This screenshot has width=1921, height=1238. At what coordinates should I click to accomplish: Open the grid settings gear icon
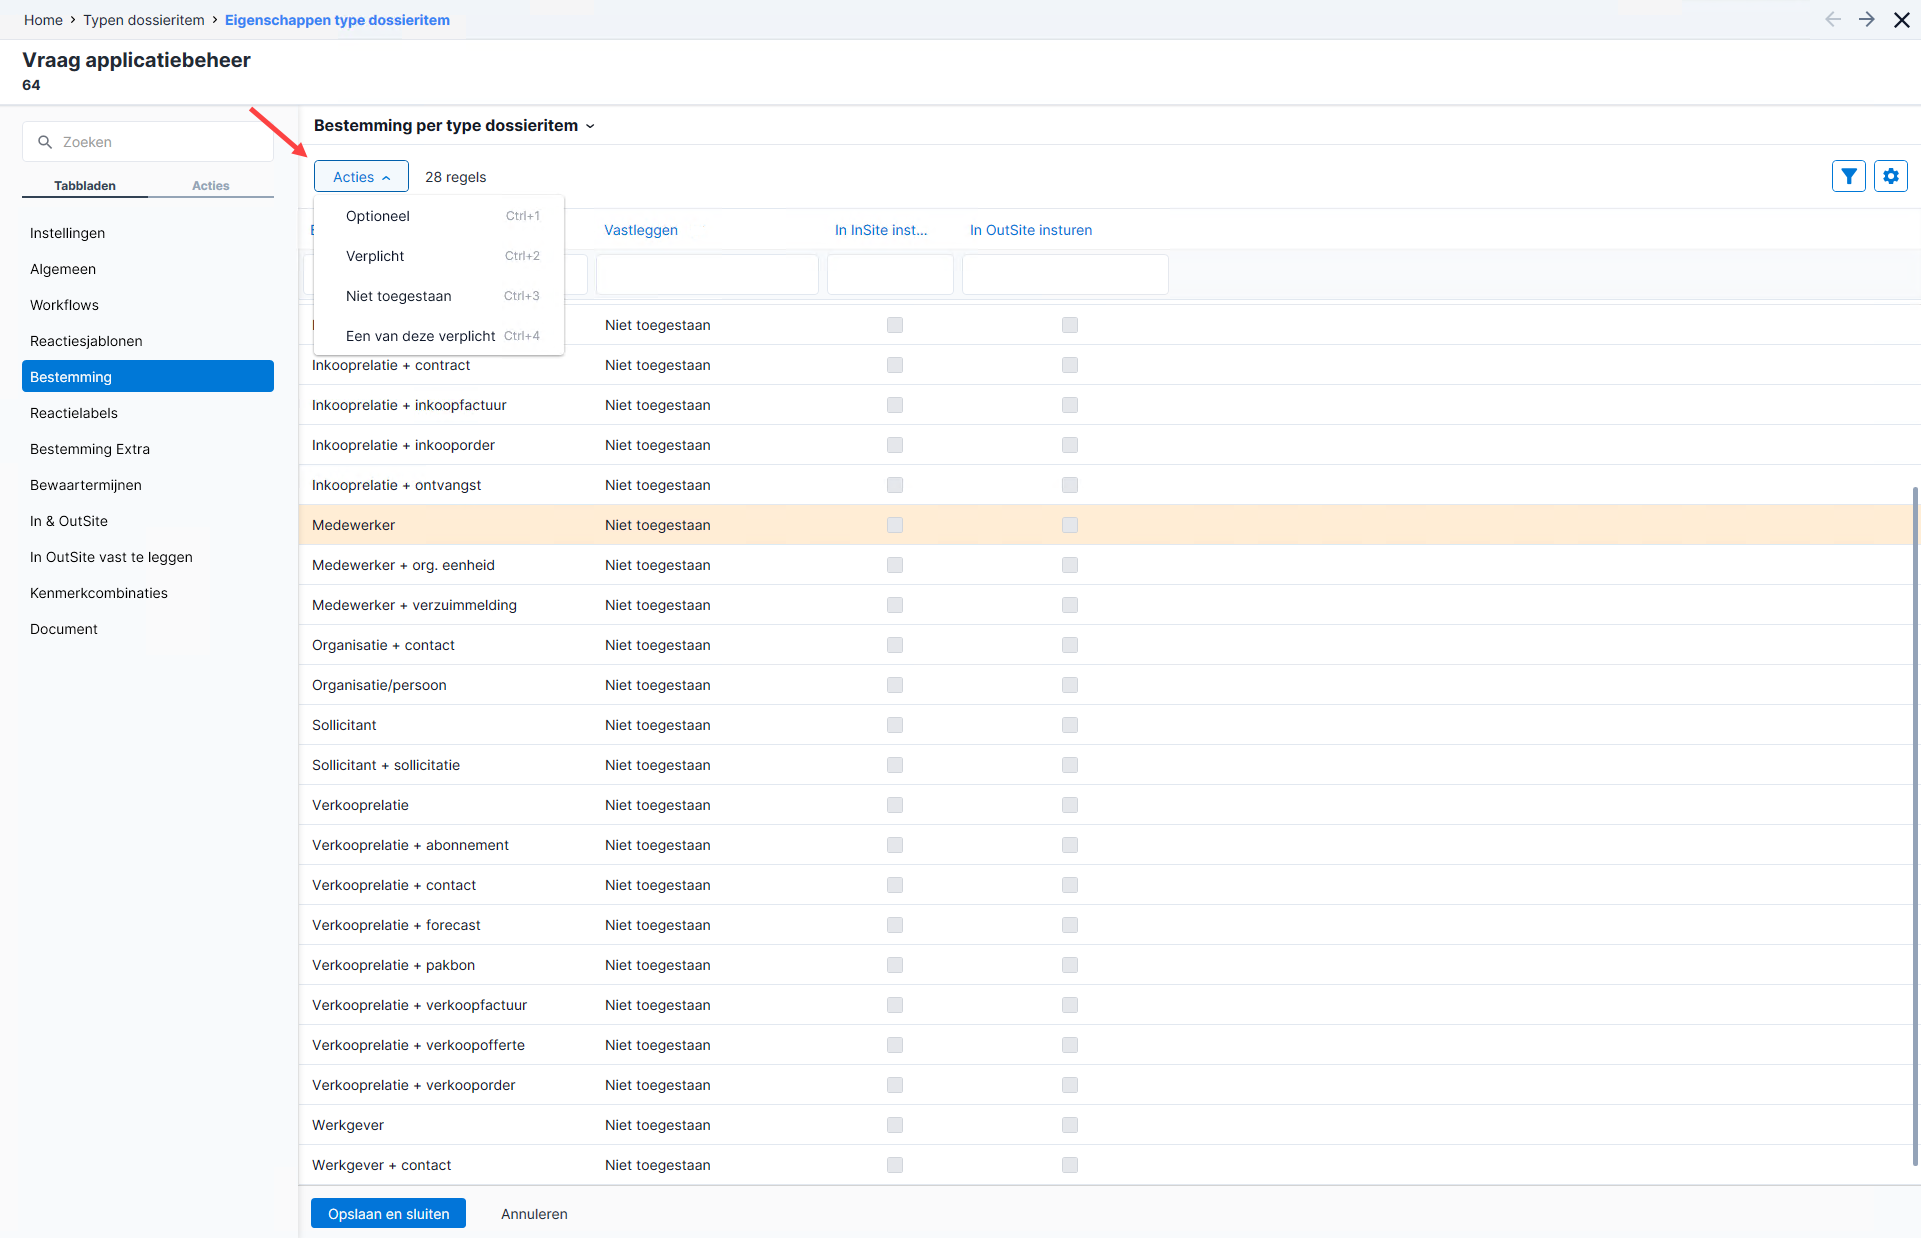[1891, 176]
